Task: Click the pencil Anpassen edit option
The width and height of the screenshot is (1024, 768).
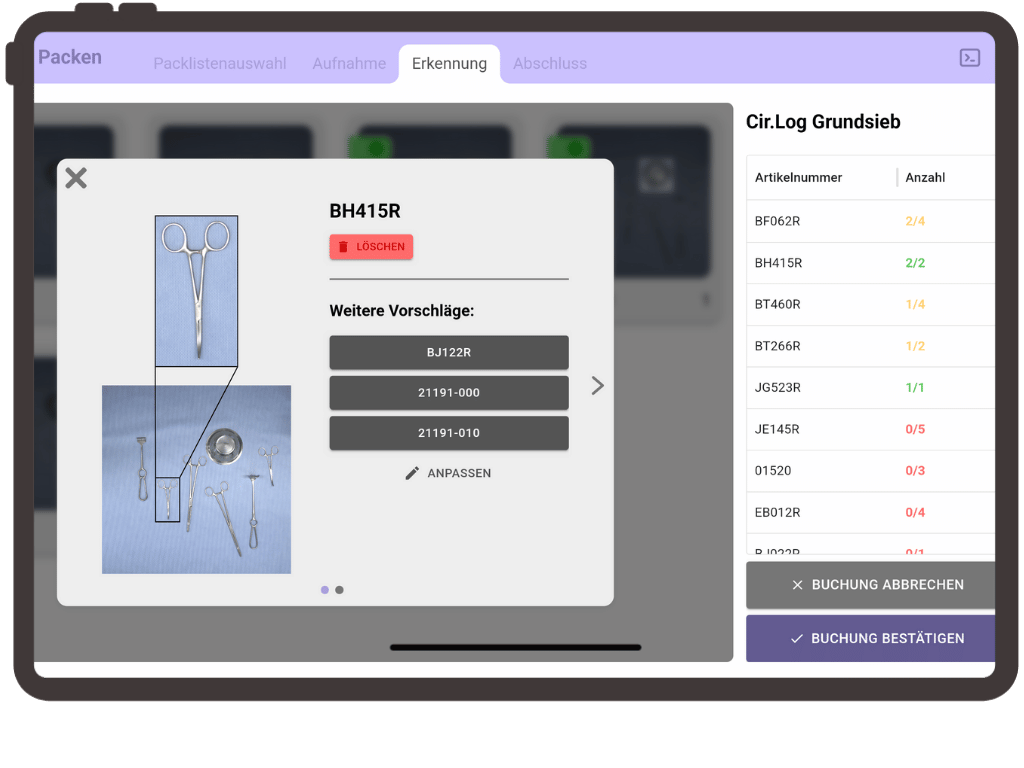Action: pyautogui.click(x=448, y=473)
